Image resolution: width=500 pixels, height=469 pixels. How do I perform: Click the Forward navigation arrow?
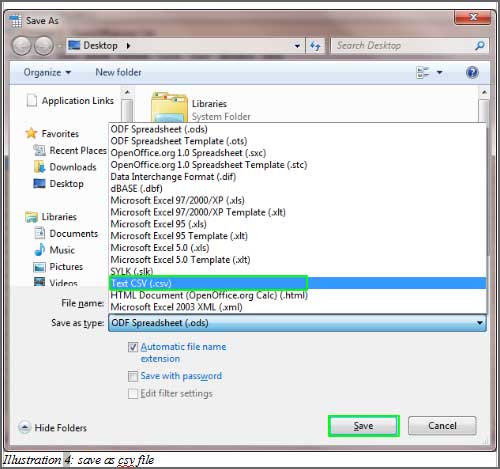coord(44,46)
